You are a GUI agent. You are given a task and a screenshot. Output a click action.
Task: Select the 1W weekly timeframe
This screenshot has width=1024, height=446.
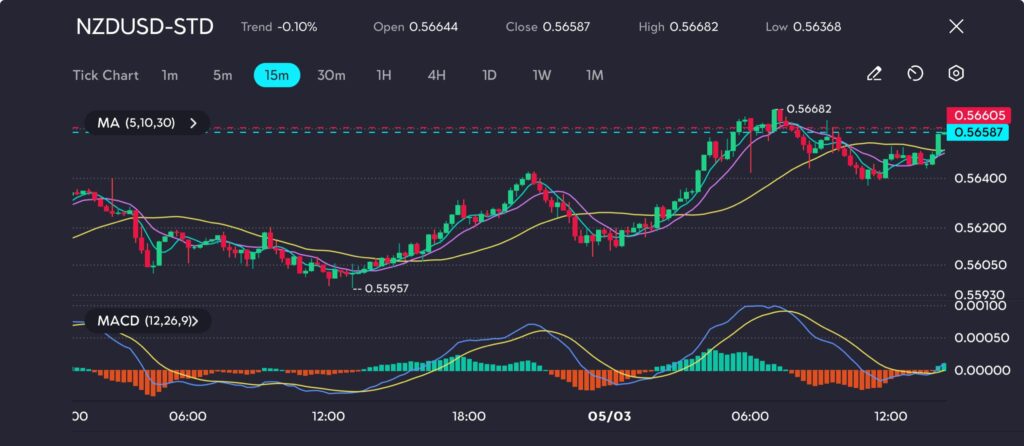pos(542,75)
